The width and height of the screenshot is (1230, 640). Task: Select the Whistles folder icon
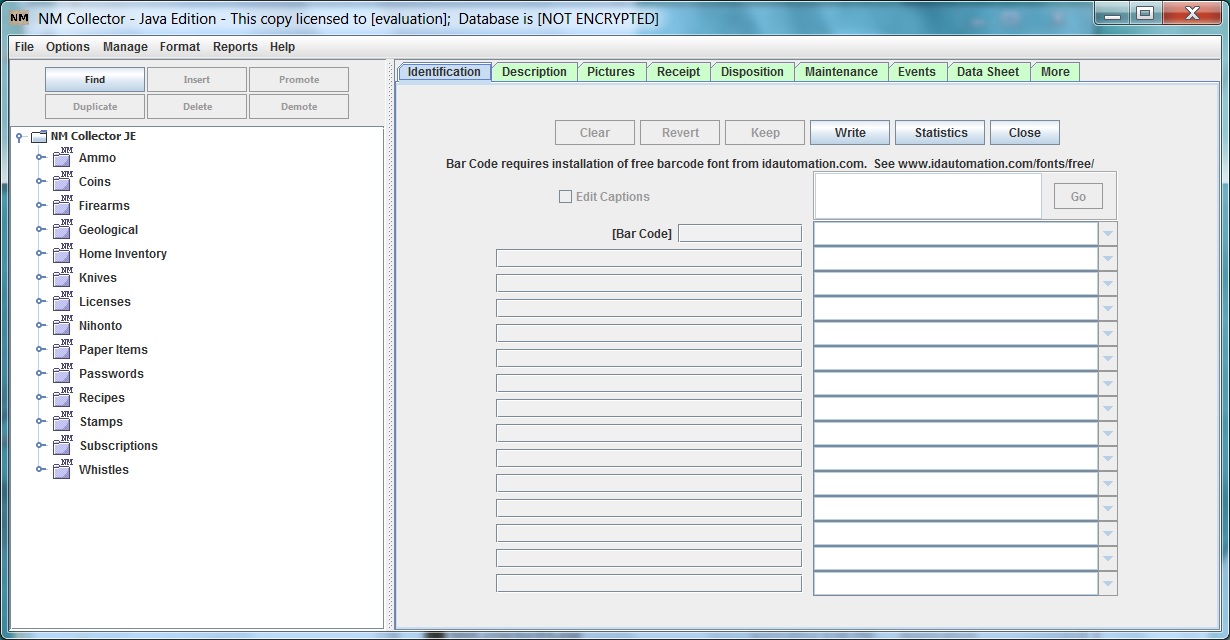point(60,469)
